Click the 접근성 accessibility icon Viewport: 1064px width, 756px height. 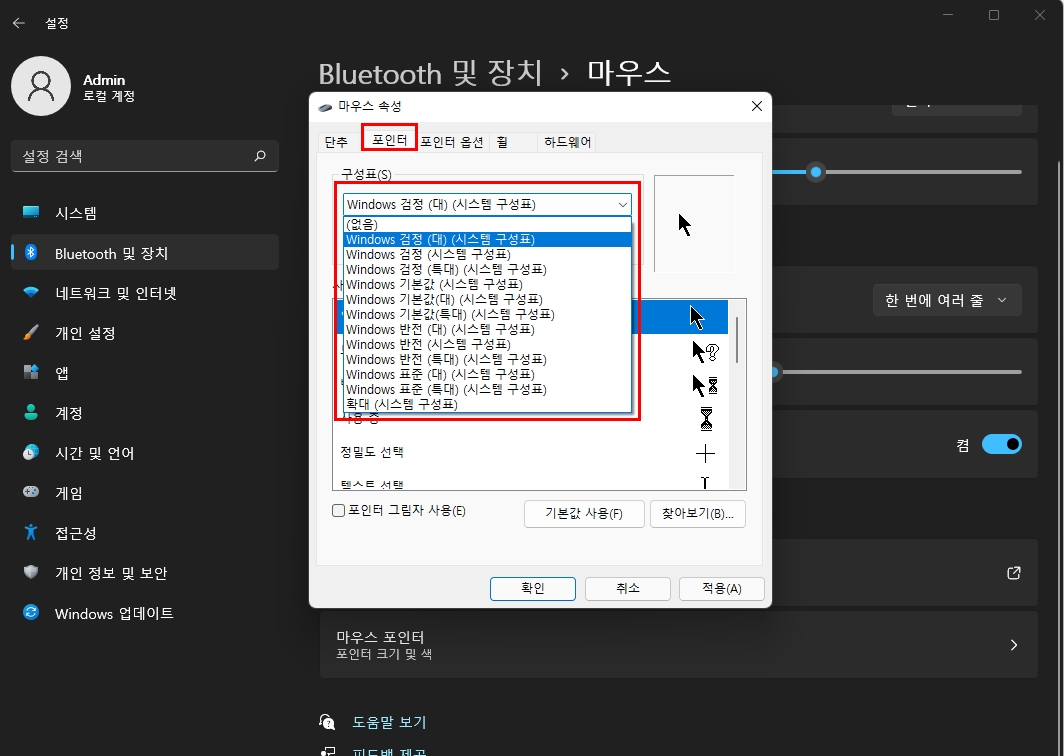(31, 532)
